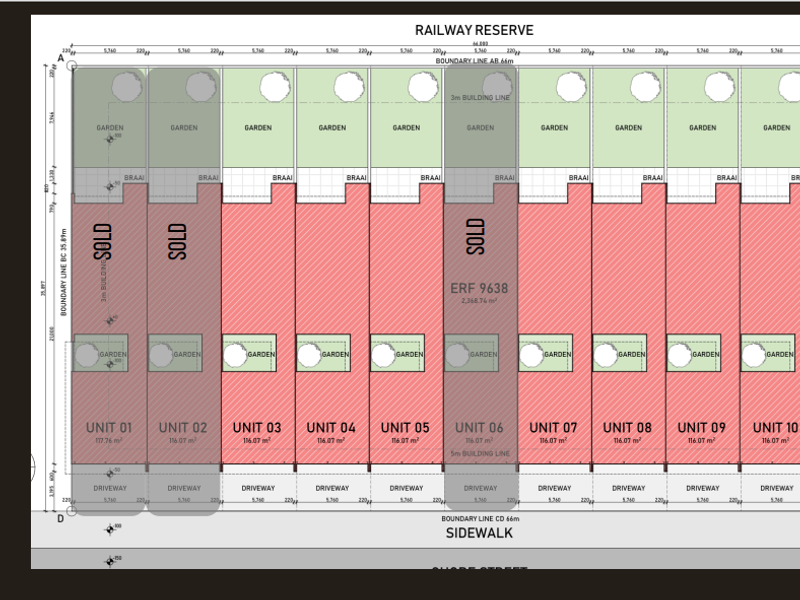Click the Unit 03 label
This screenshot has height=600, width=800.
(258, 428)
